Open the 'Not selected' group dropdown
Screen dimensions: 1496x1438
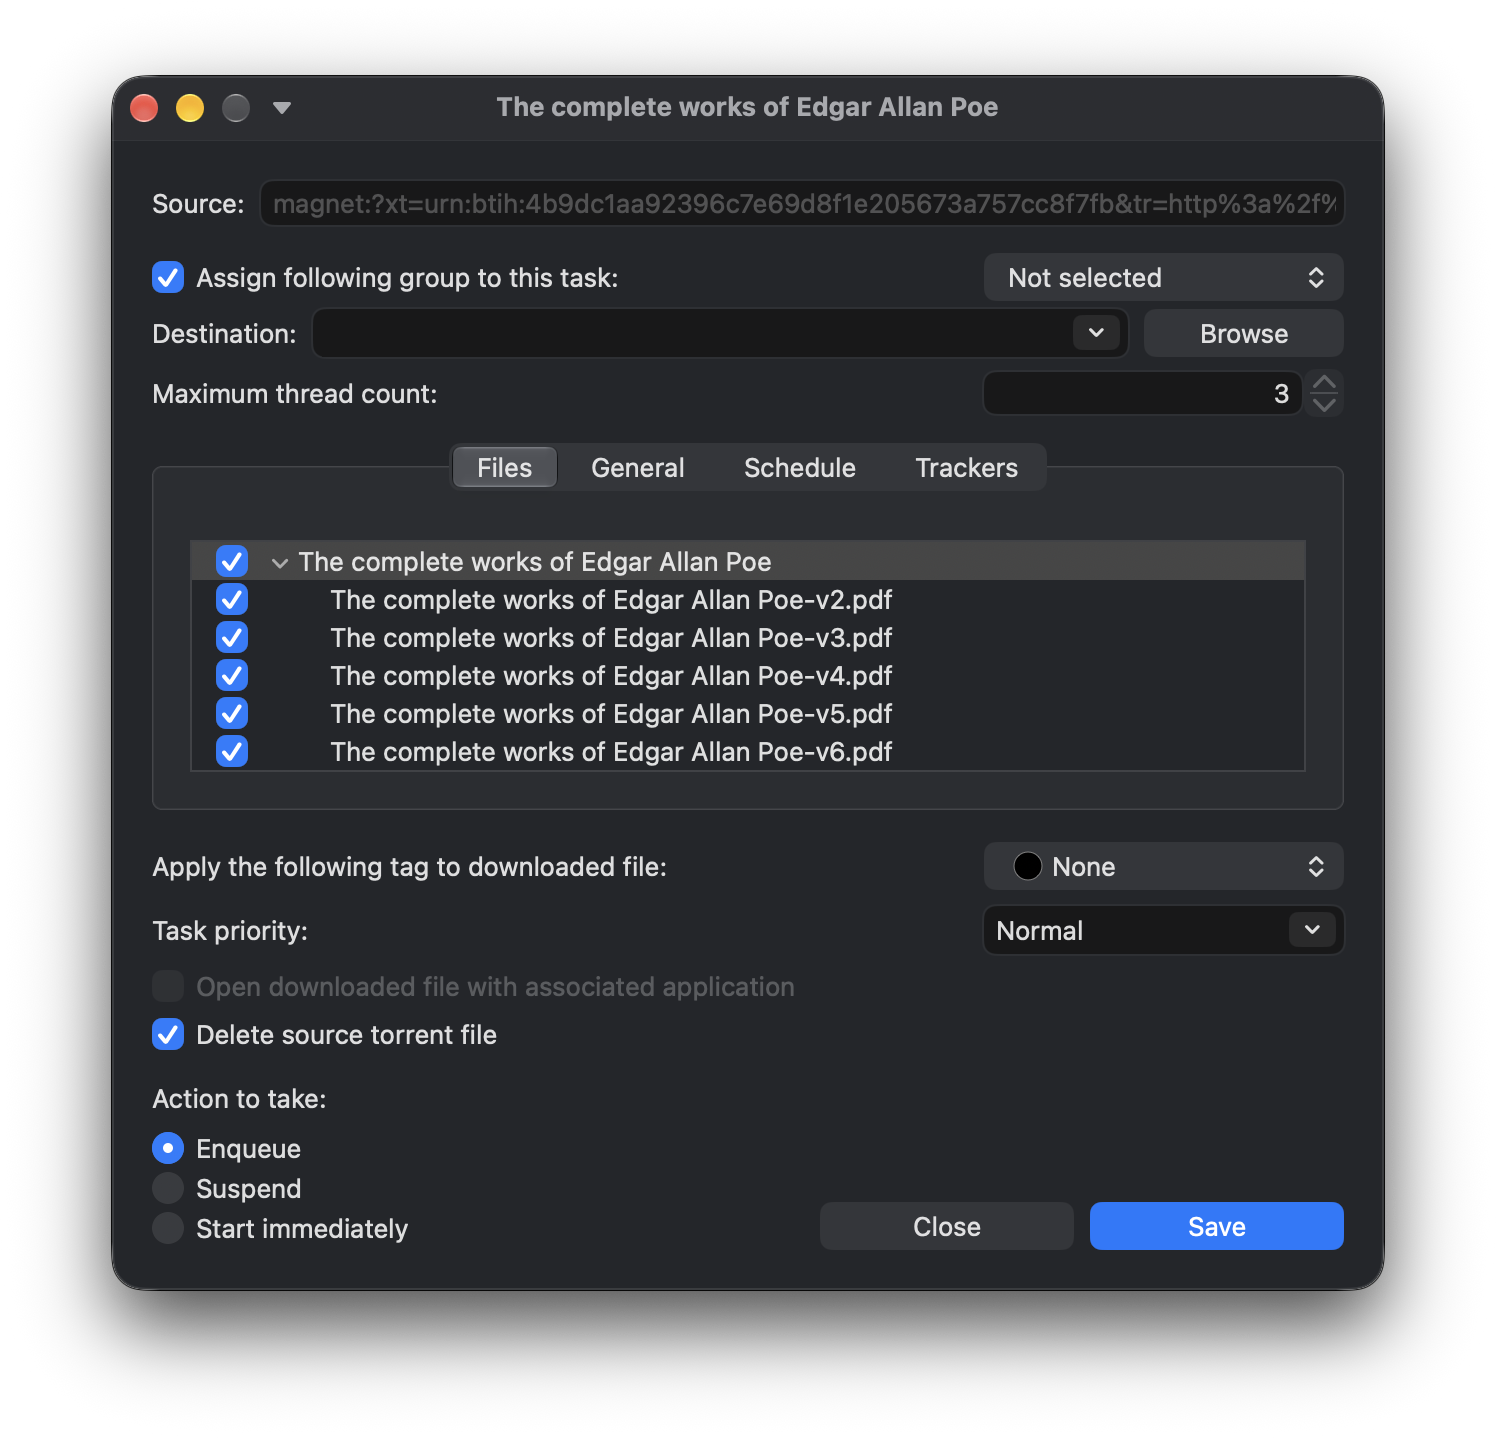1163,277
